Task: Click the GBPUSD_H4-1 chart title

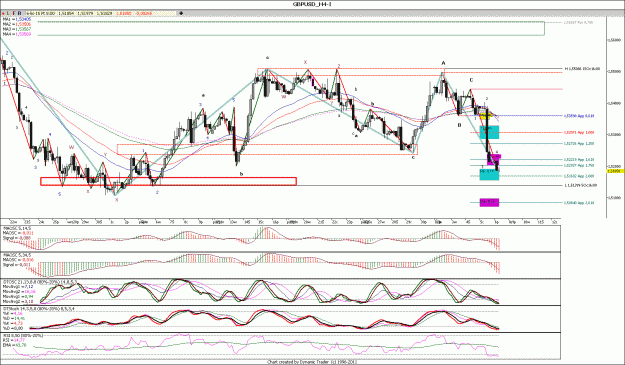Action: 312,4
